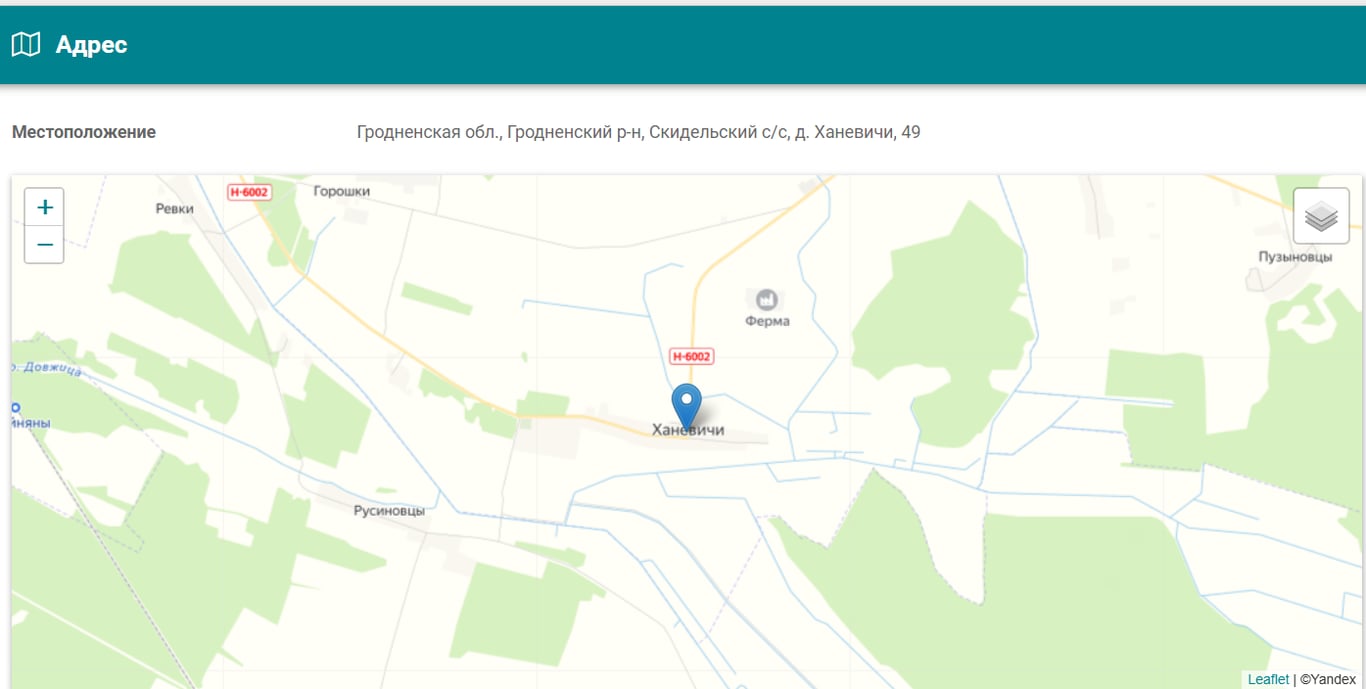
Task: Click the Ханевичи village name label
Action: (688, 430)
